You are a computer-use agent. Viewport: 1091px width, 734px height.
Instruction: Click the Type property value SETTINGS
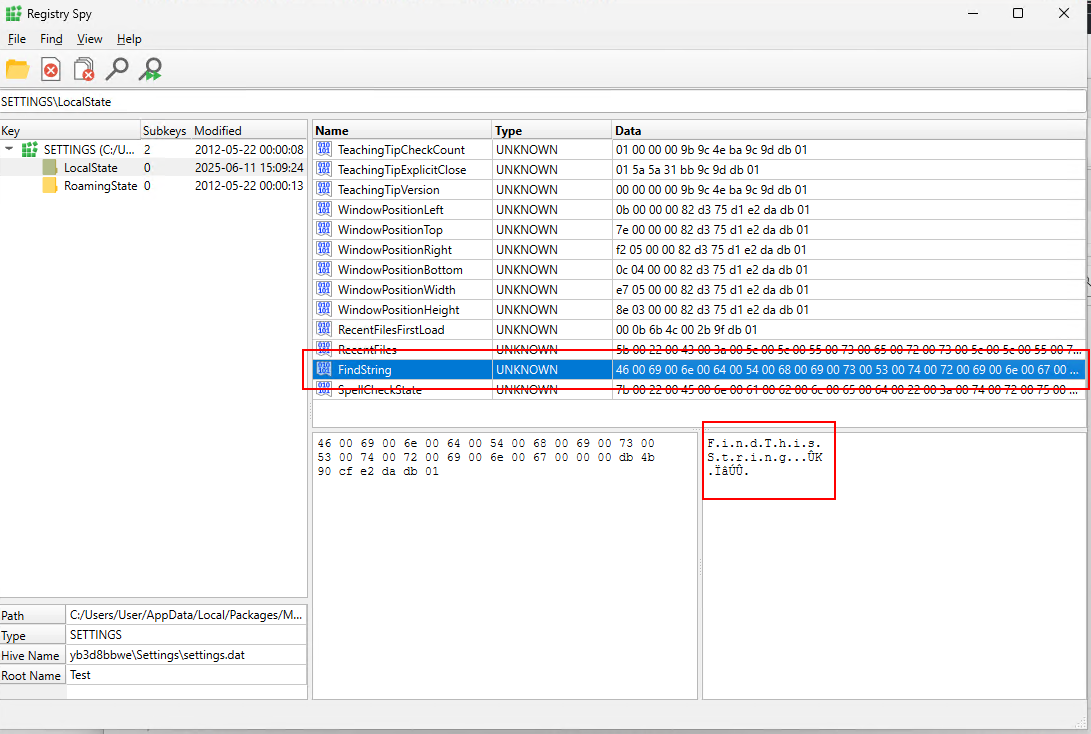(x=186, y=635)
